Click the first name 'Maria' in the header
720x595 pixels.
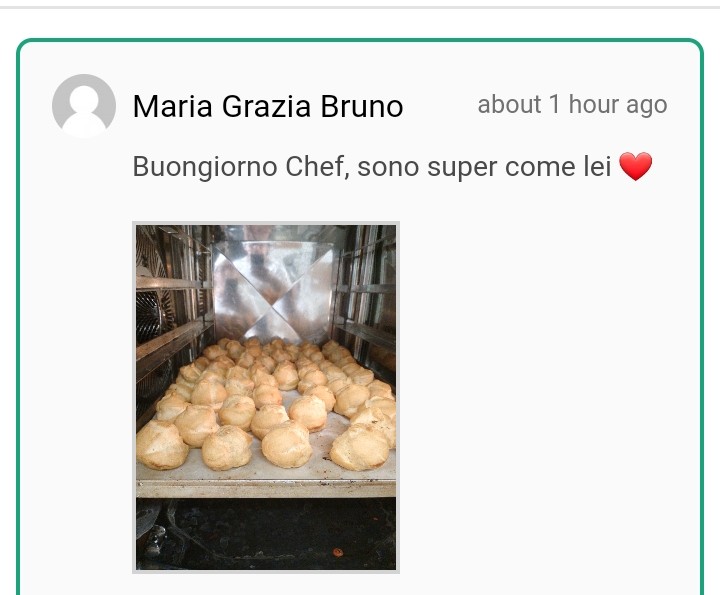pyautogui.click(x=173, y=106)
